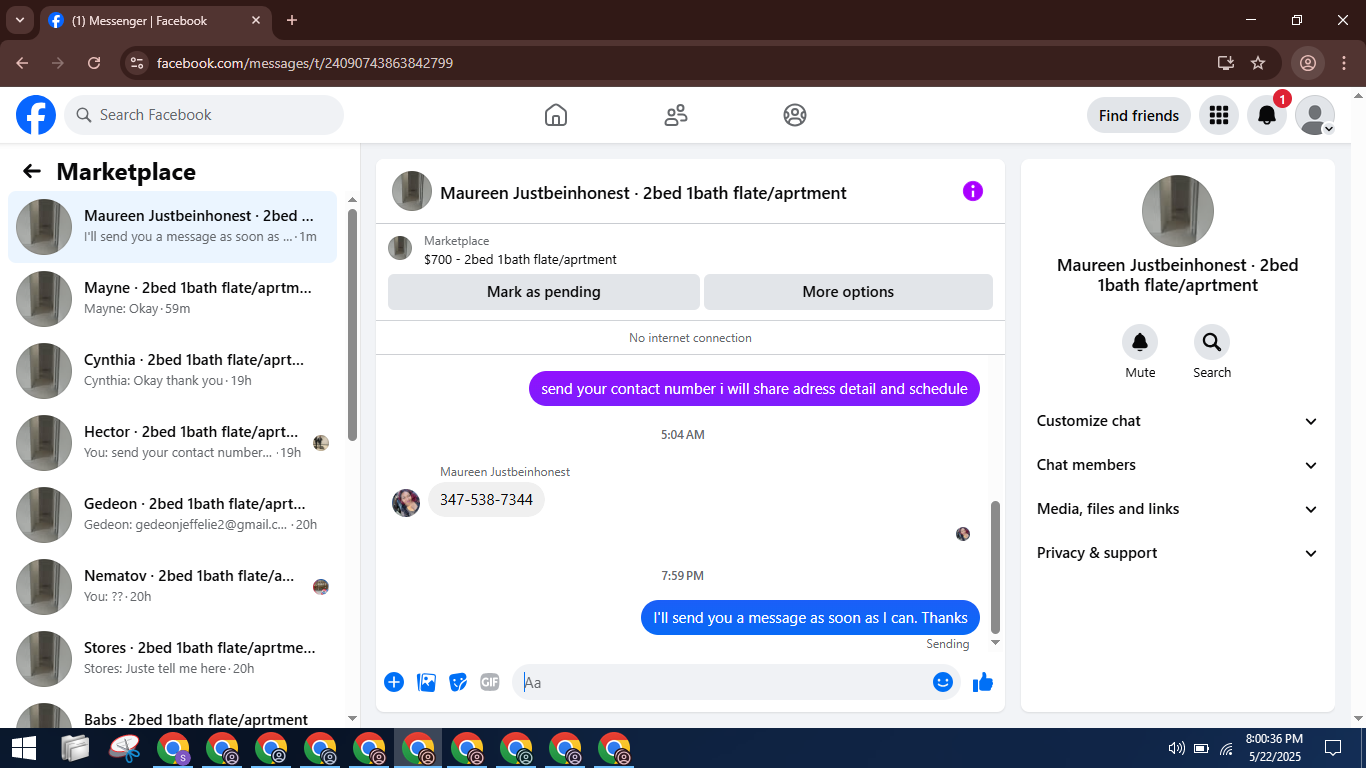This screenshot has width=1366, height=768.
Task: Click the install app icon in address bar
Action: pos(1226,63)
